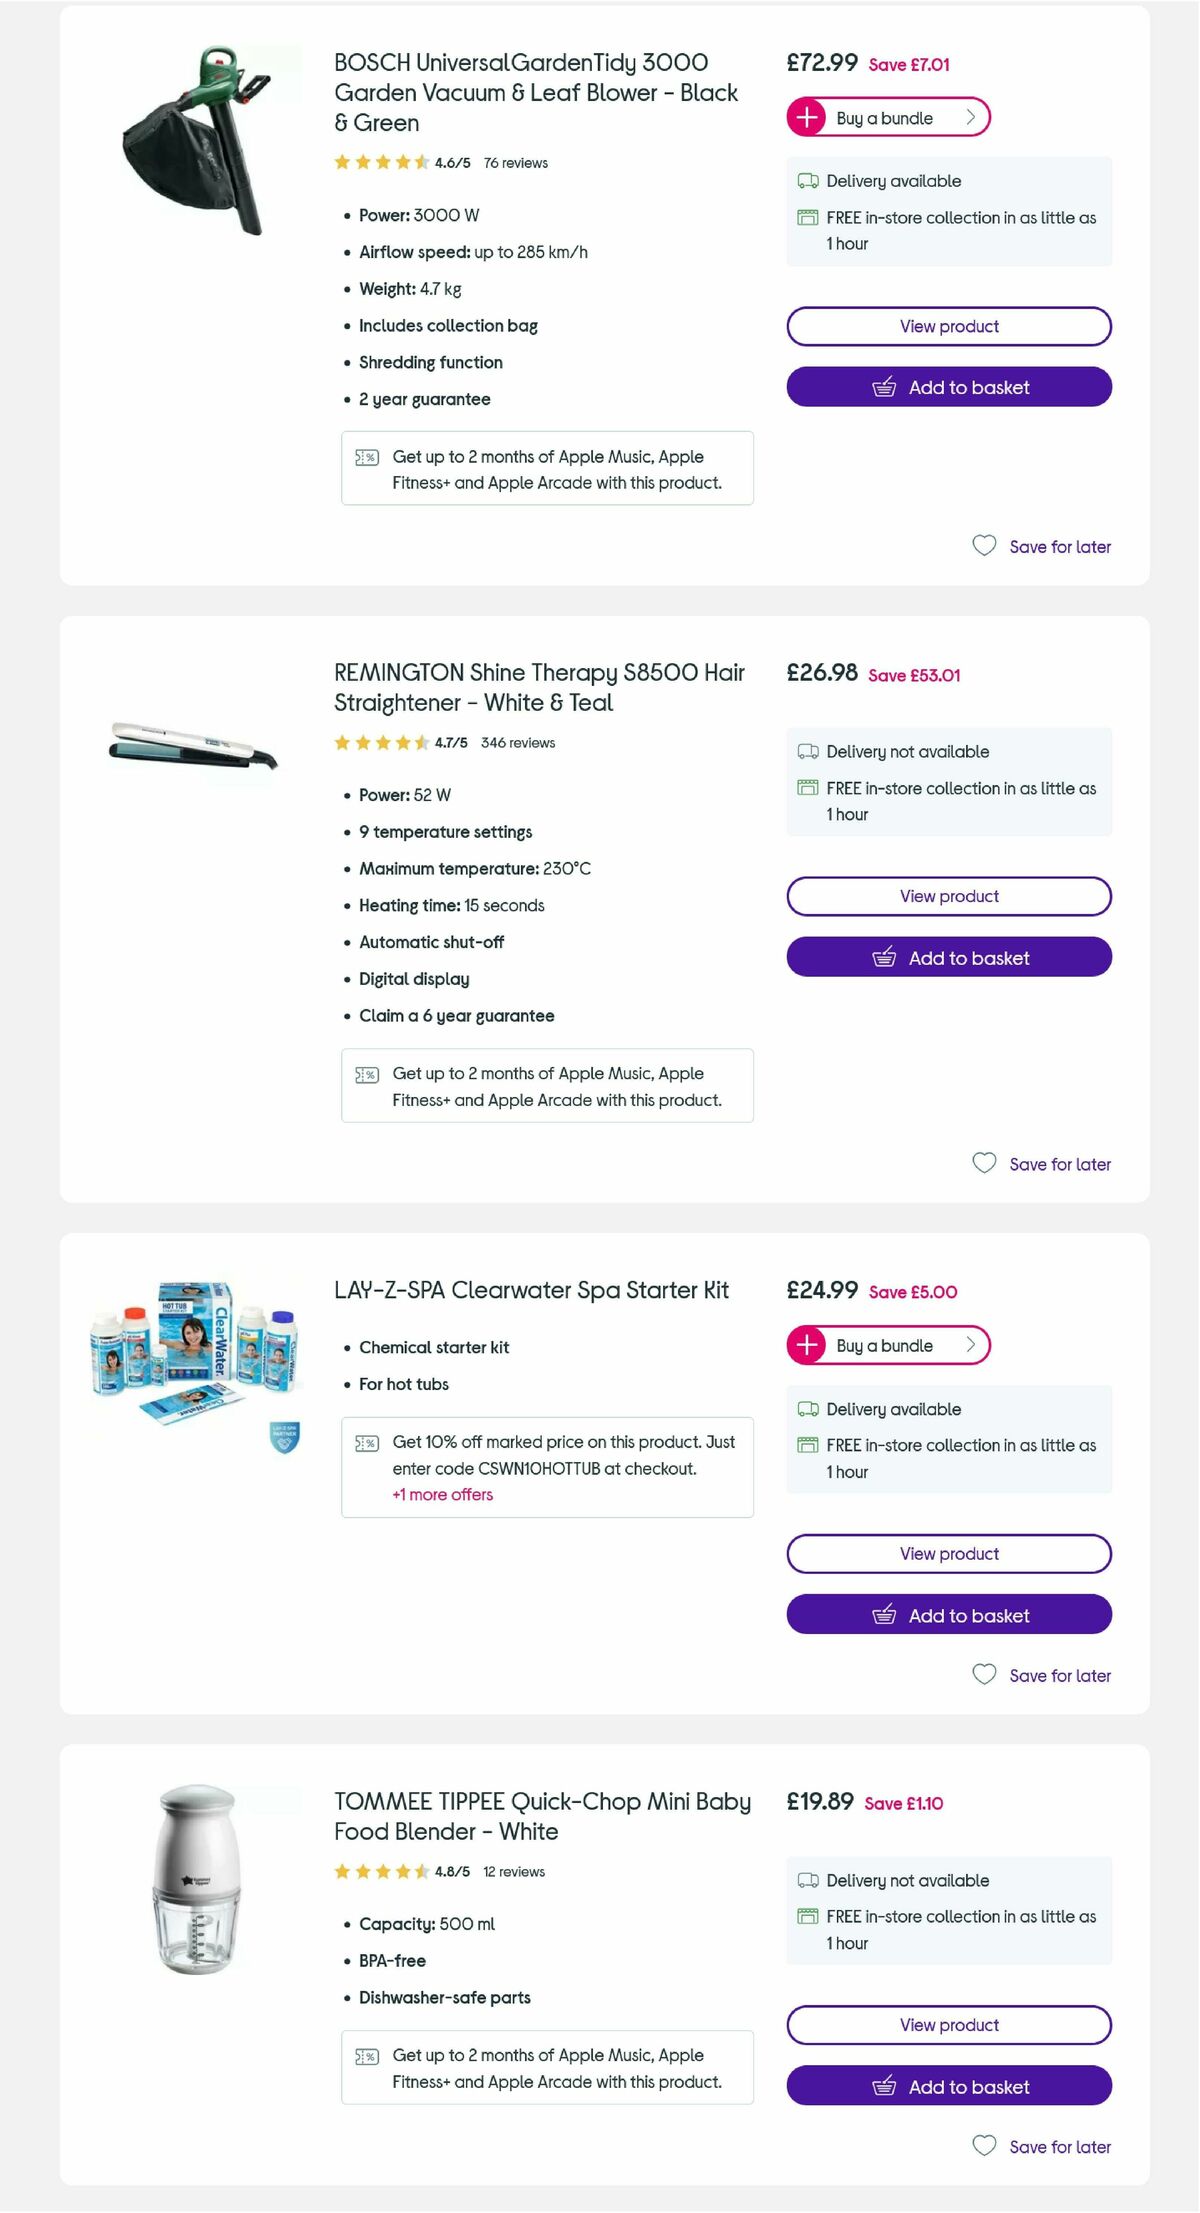This screenshot has width=1200, height=2213.
Task: Click the voucher icon next to the Apple Music offer
Action: point(366,456)
